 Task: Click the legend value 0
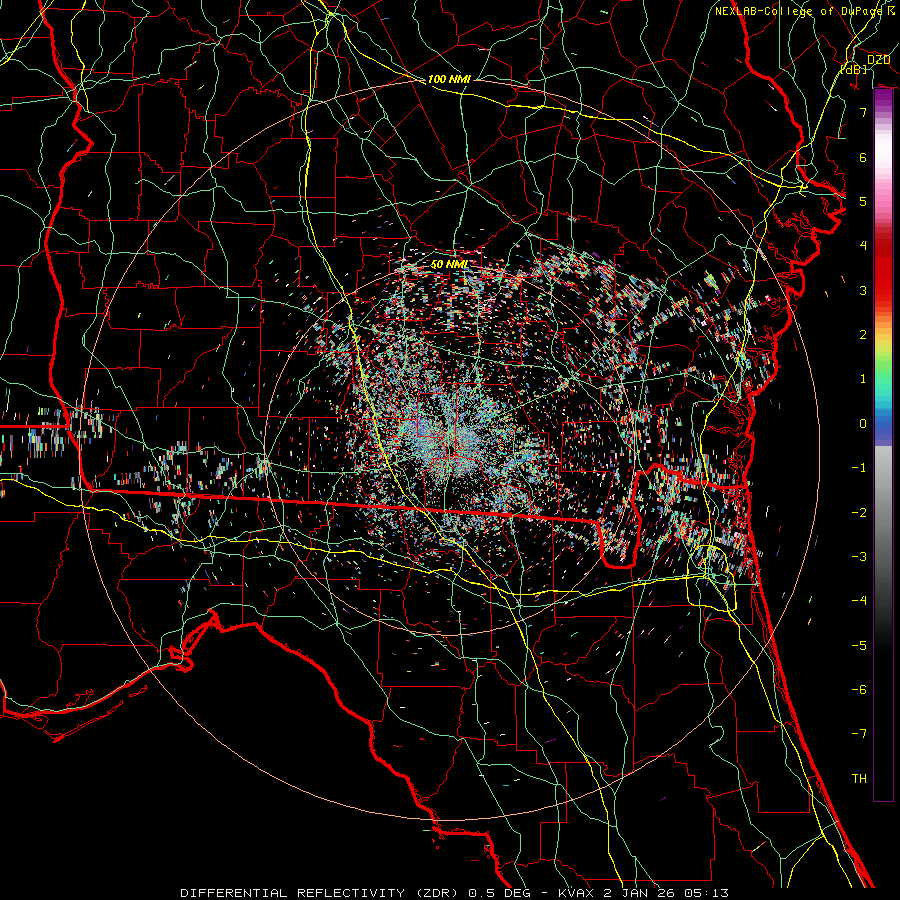(x=863, y=424)
